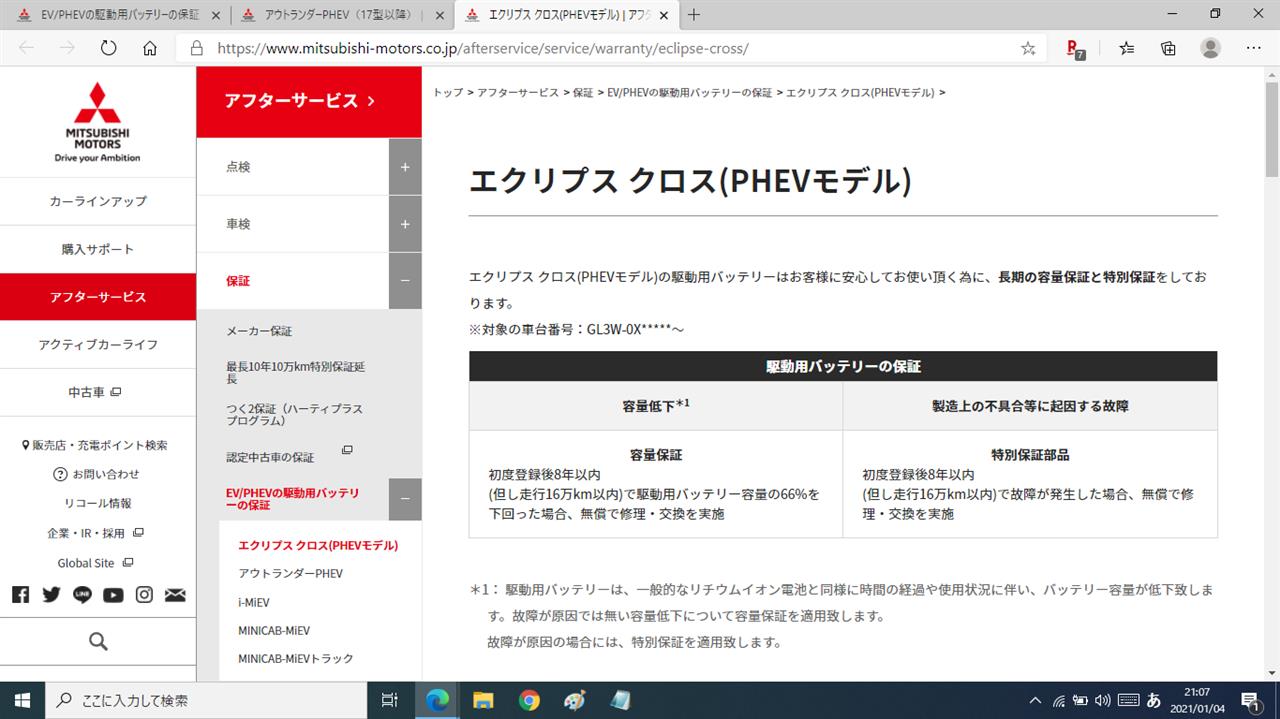Open Windows Task View button
Image resolution: width=1280 pixels, height=719 pixels.
click(x=390, y=700)
